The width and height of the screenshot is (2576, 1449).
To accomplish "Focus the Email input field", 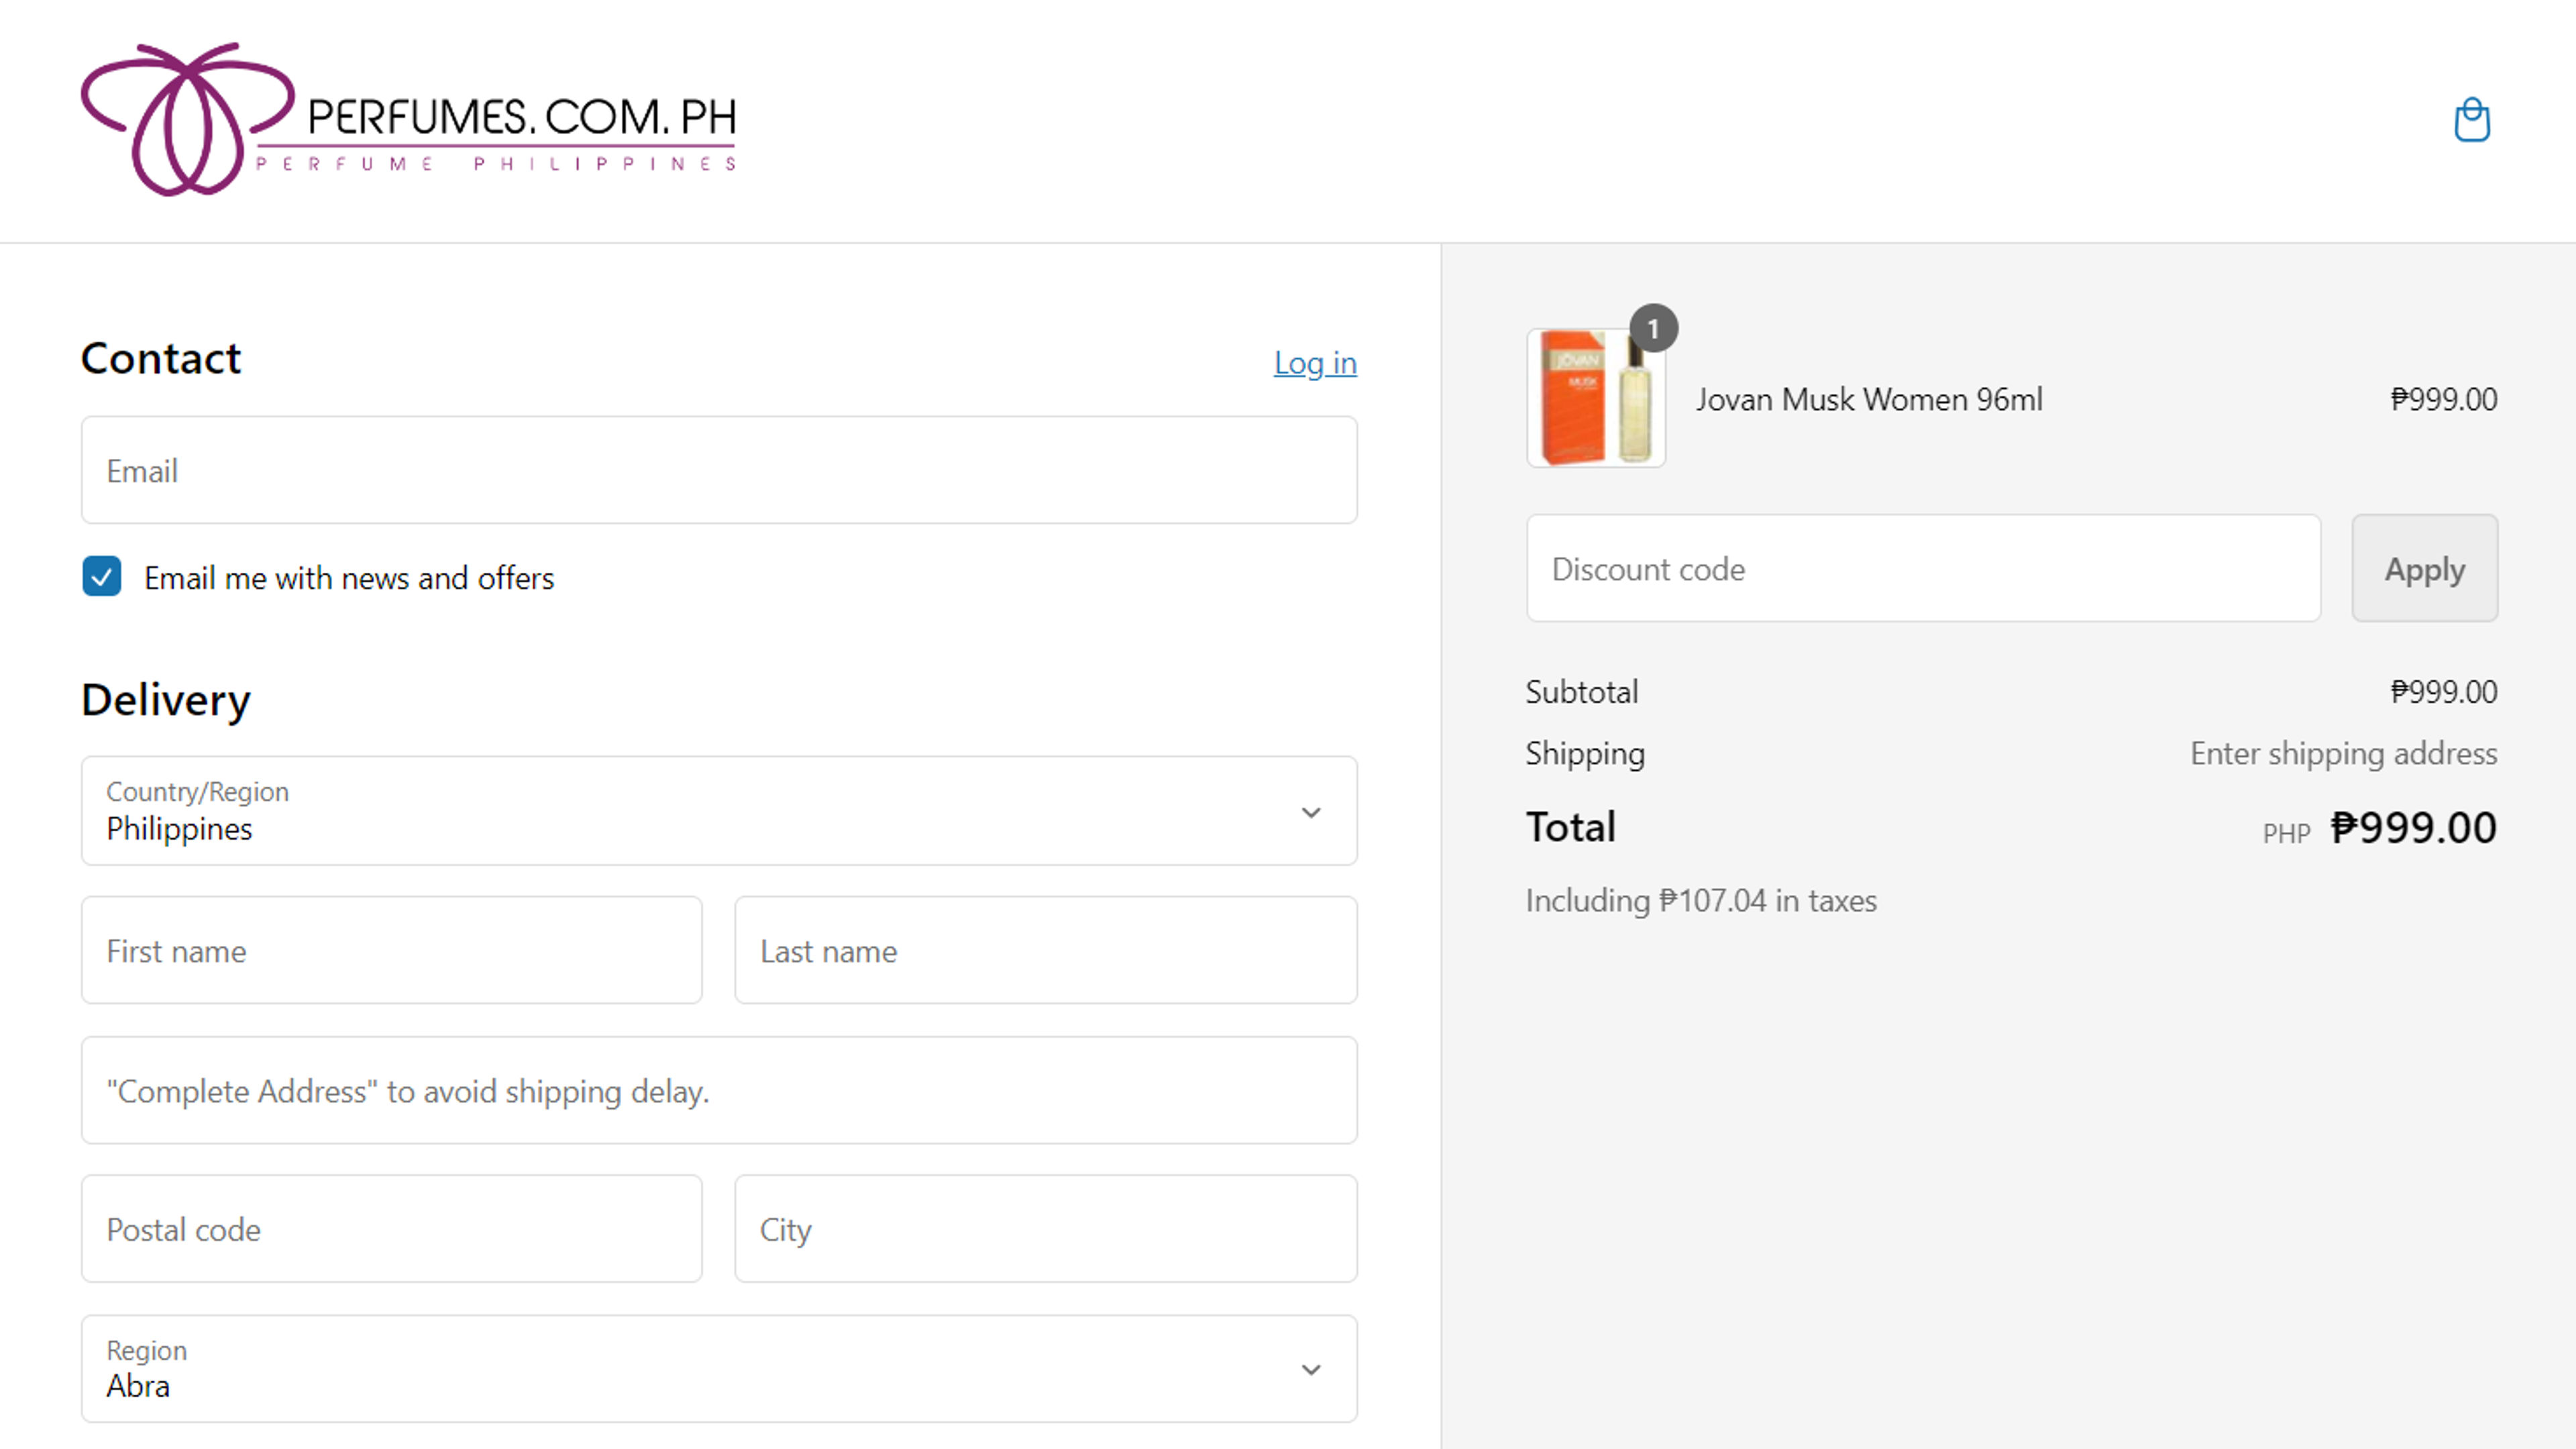I will coord(719,470).
